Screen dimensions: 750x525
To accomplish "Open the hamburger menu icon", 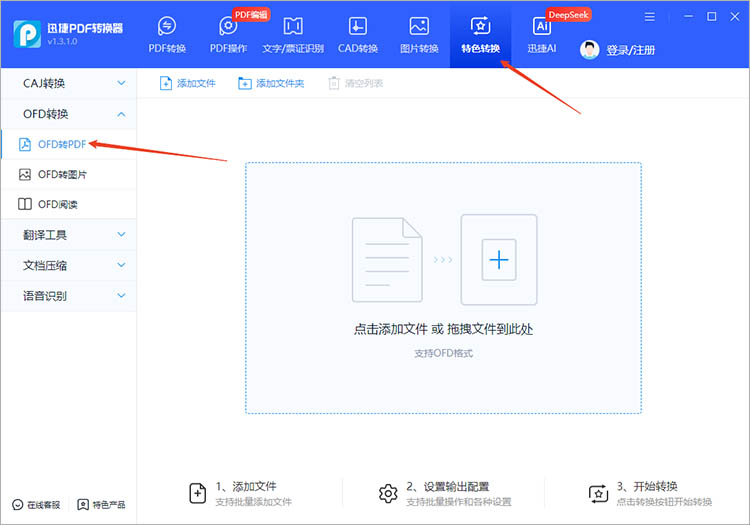I will click(650, 17).
